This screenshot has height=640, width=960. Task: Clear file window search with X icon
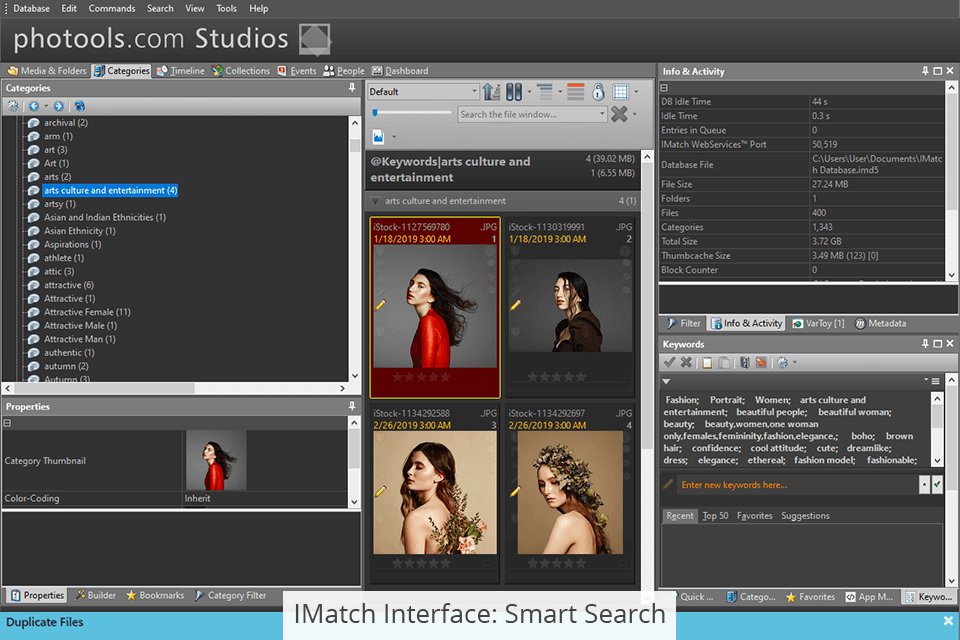coord(620,114)
